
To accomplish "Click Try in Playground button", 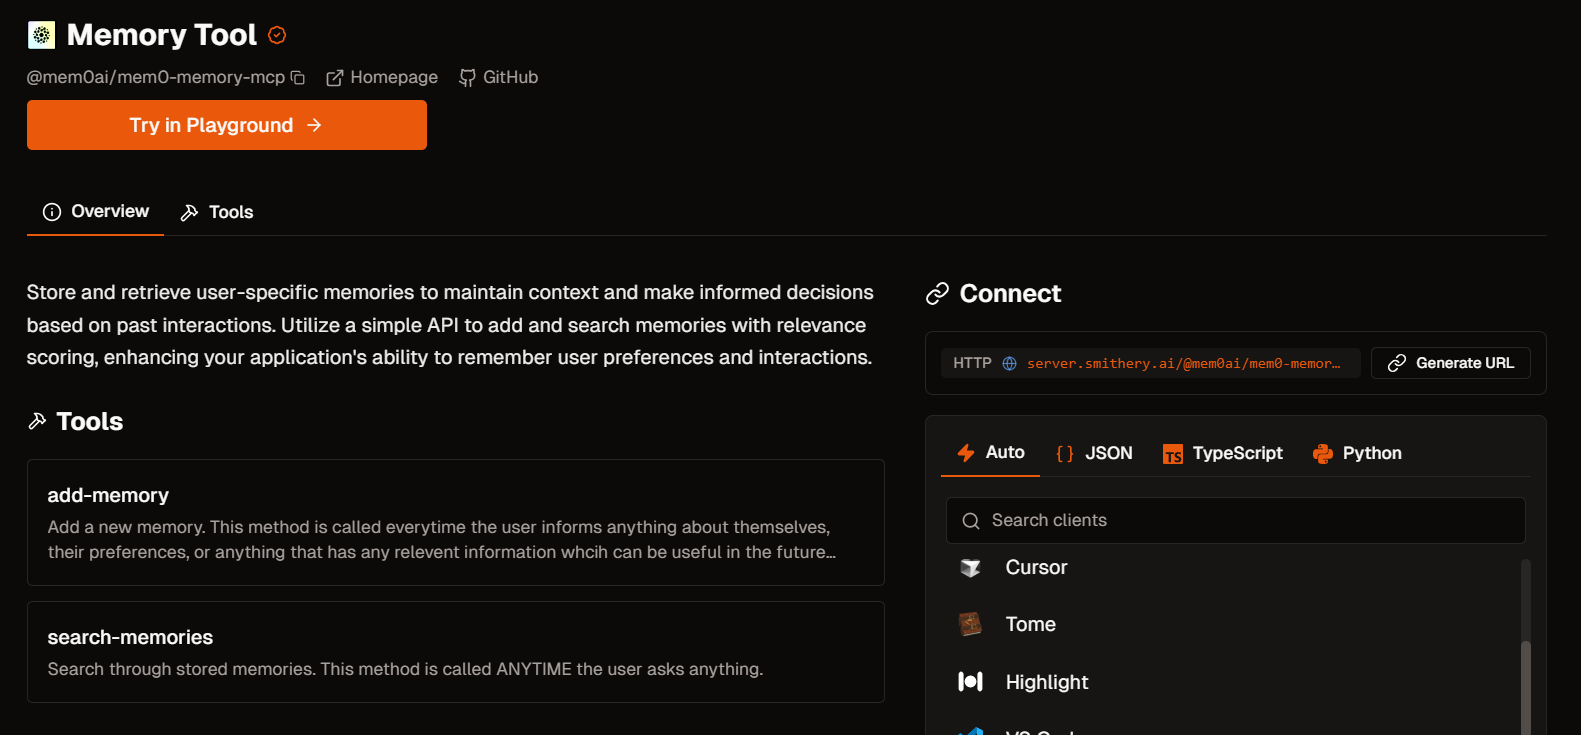I will [x=227, y=125].
